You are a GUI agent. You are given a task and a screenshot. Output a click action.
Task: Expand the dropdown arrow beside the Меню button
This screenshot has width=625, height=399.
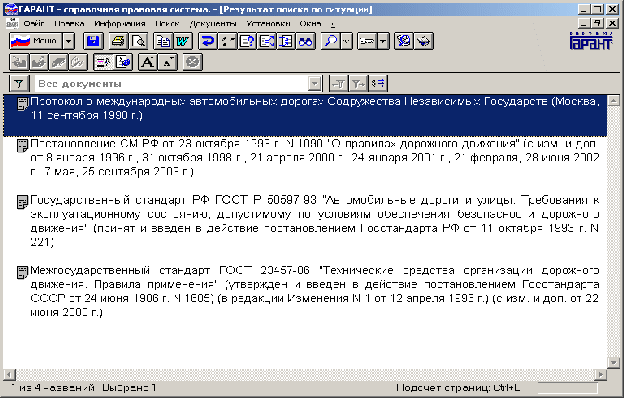click(69, 41)
